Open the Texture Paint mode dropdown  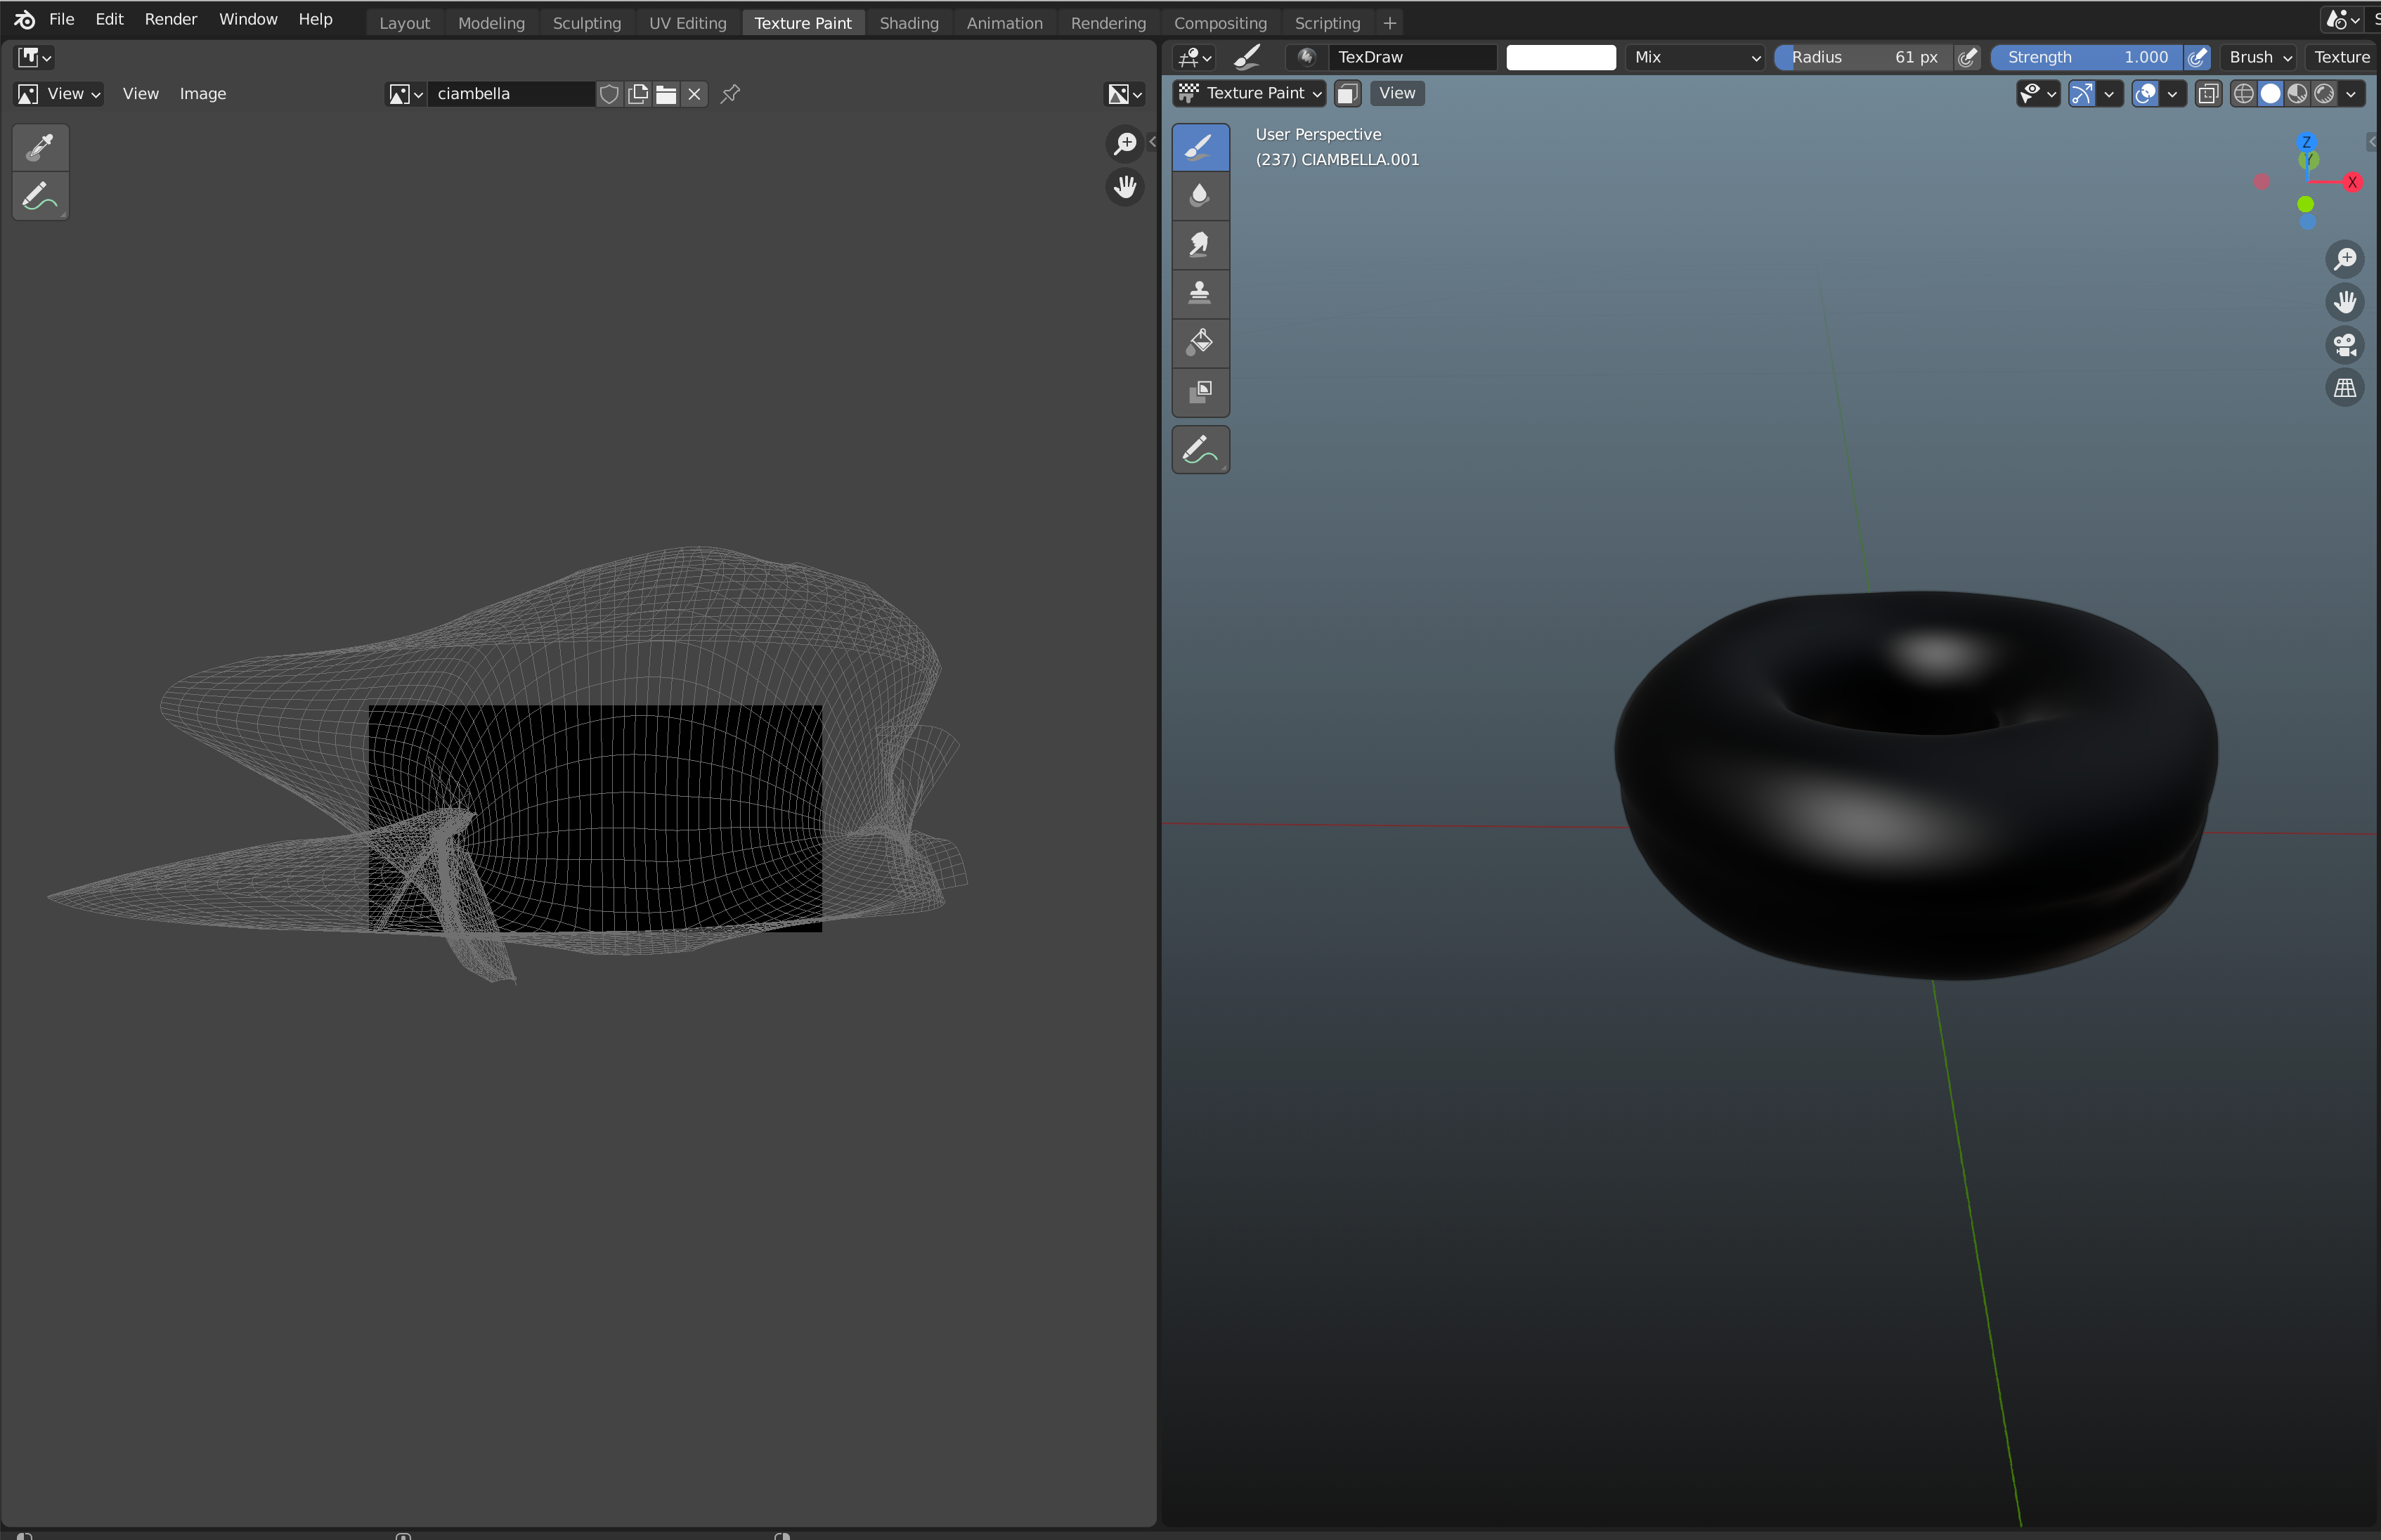click(1250, 93)
